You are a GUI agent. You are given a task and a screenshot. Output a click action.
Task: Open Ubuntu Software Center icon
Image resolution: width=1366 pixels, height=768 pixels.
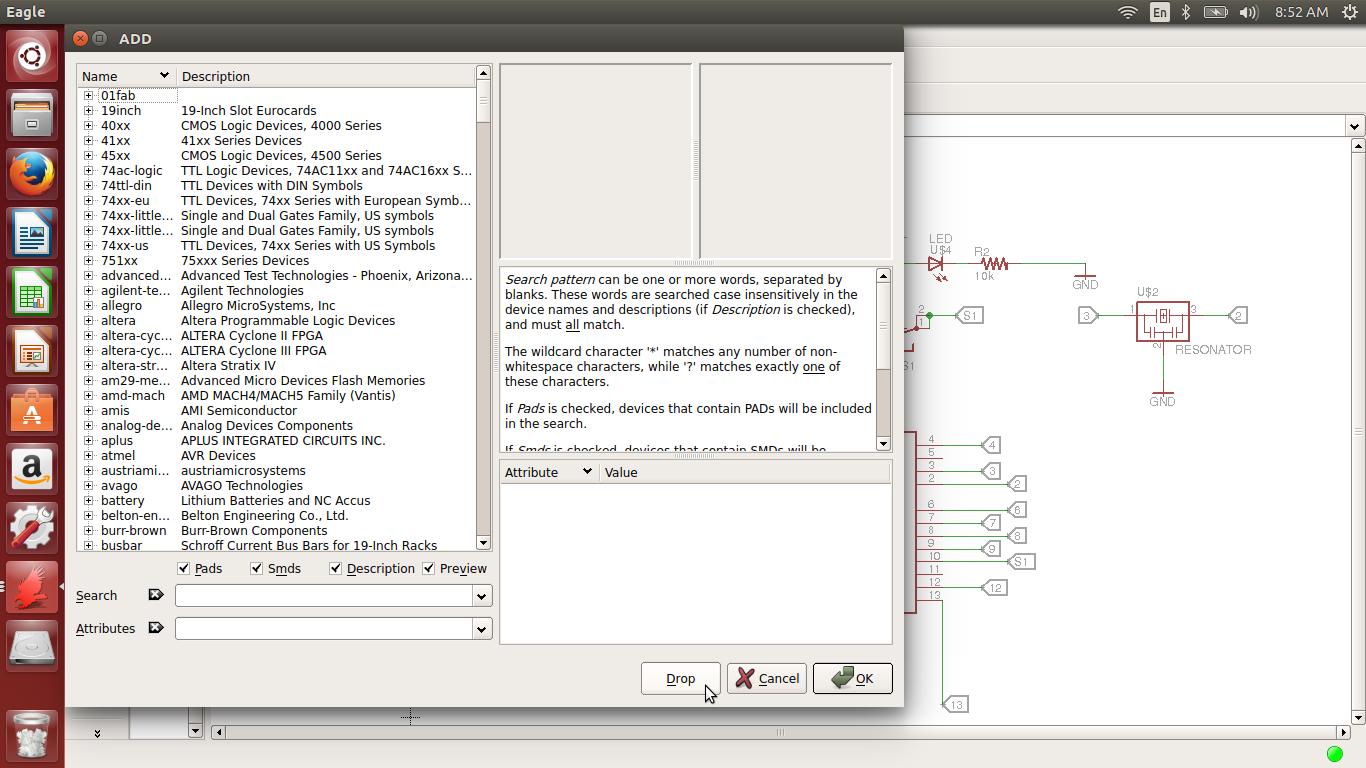click(x=32, y=411)
